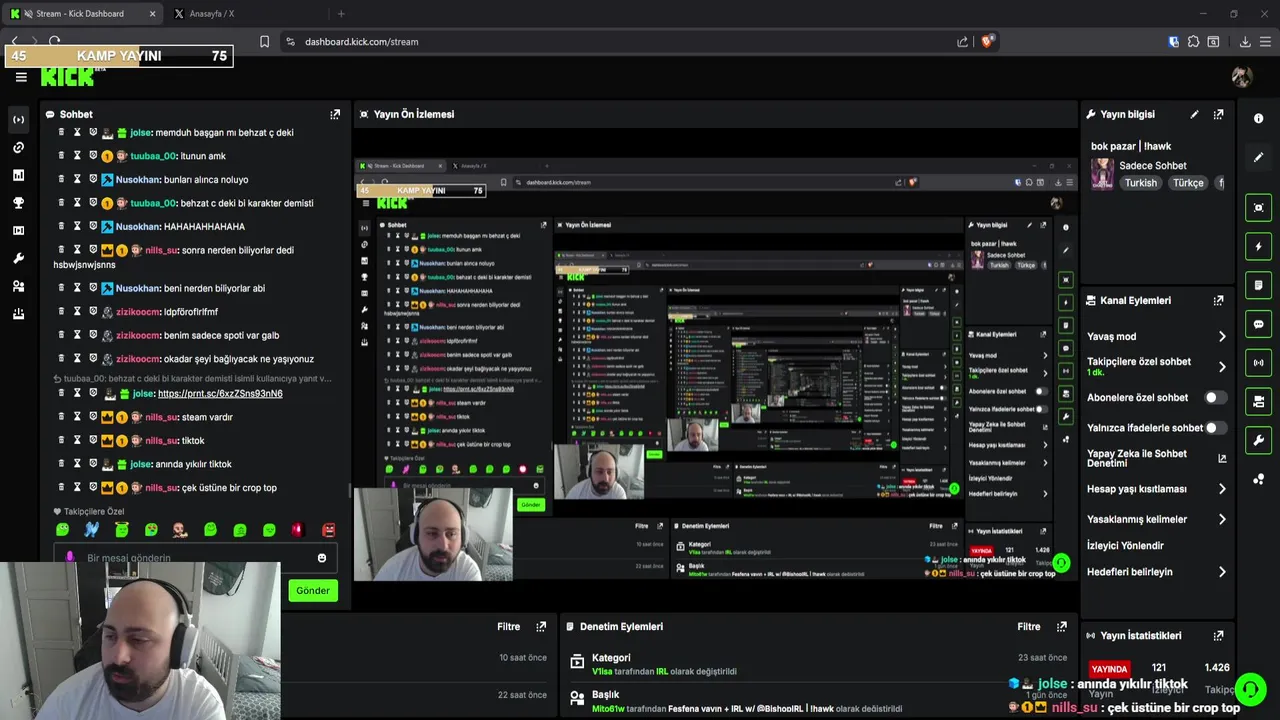Delete nills_su 'steam vardır' message
The width and height of the screenshot is (1280, 720).
[x=61, y=416]
